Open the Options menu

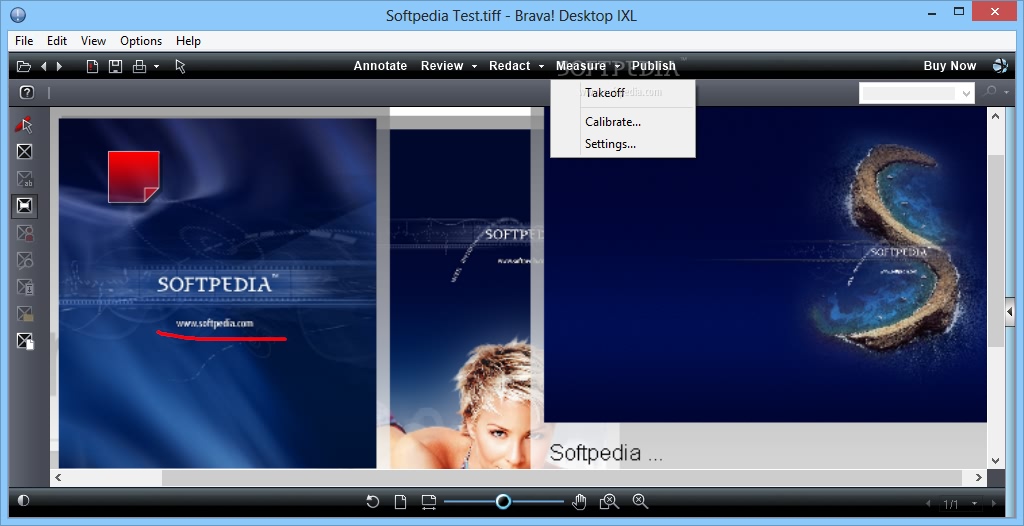[x=141, y=41]
